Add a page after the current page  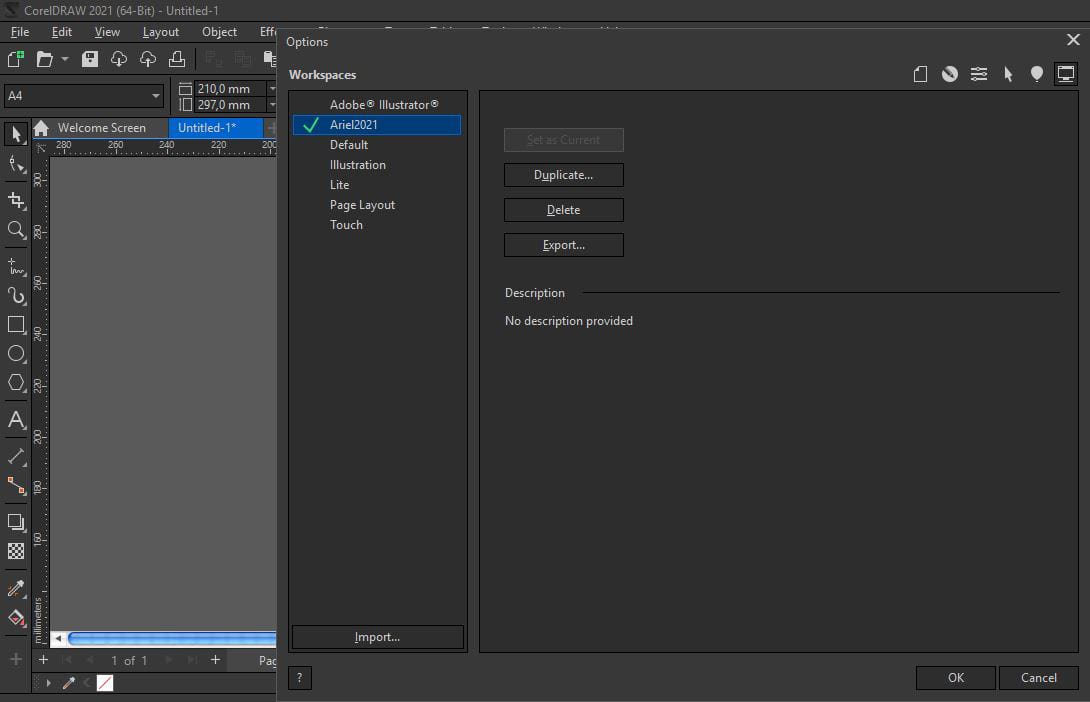tap(215, 660)
